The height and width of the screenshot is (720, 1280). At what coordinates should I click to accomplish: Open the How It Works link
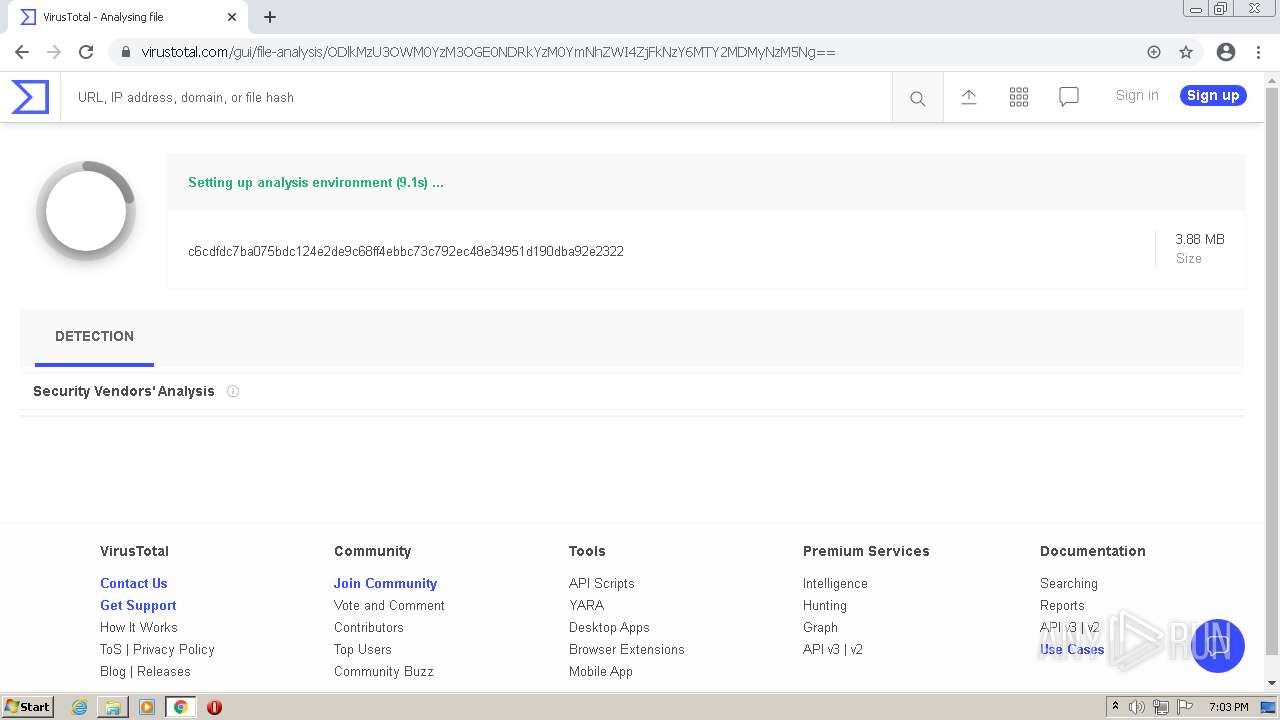(138, 627)
